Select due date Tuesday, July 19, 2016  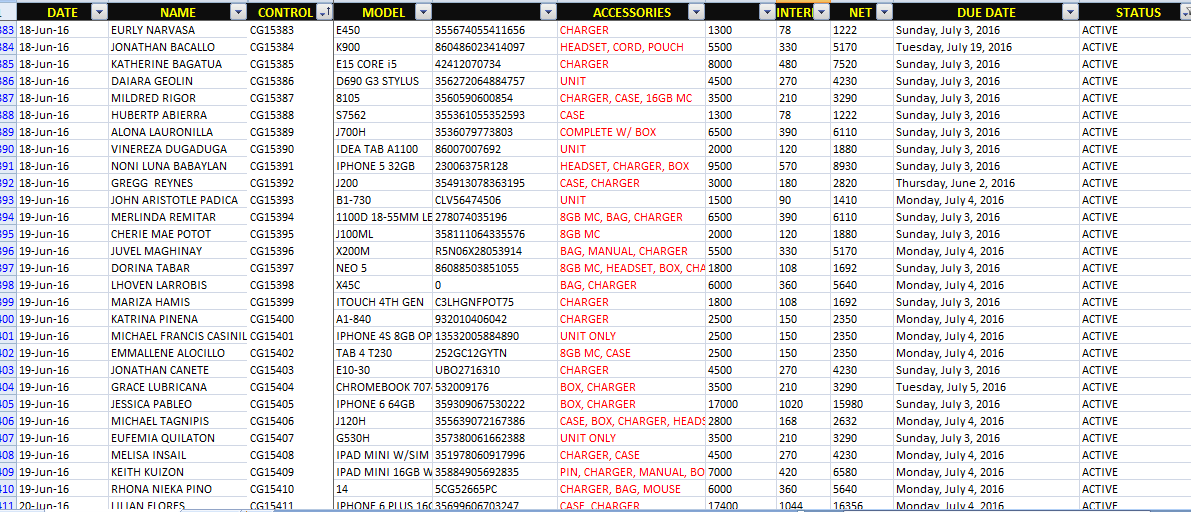[x=986, y=47]
